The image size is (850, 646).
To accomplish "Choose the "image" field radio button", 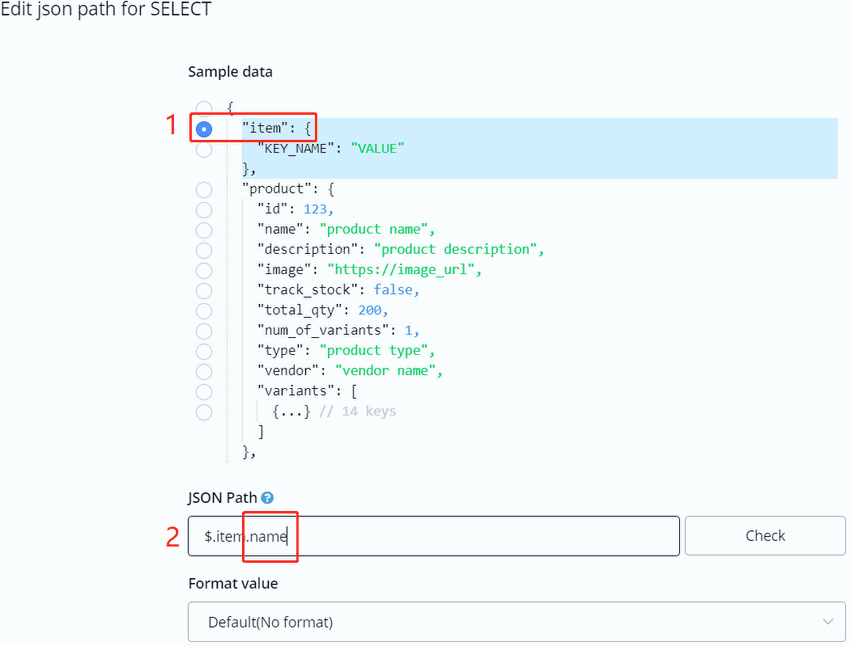I will (x=204, y=270).
